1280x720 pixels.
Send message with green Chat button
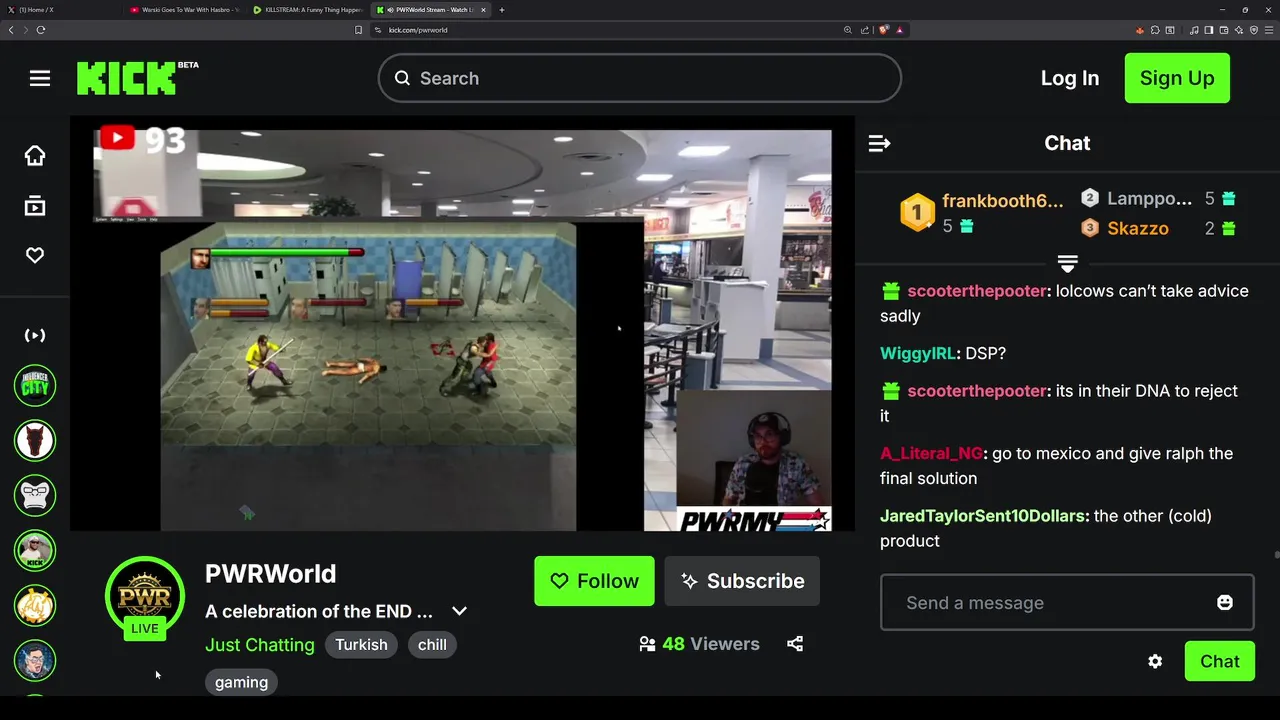point(1219,661)
